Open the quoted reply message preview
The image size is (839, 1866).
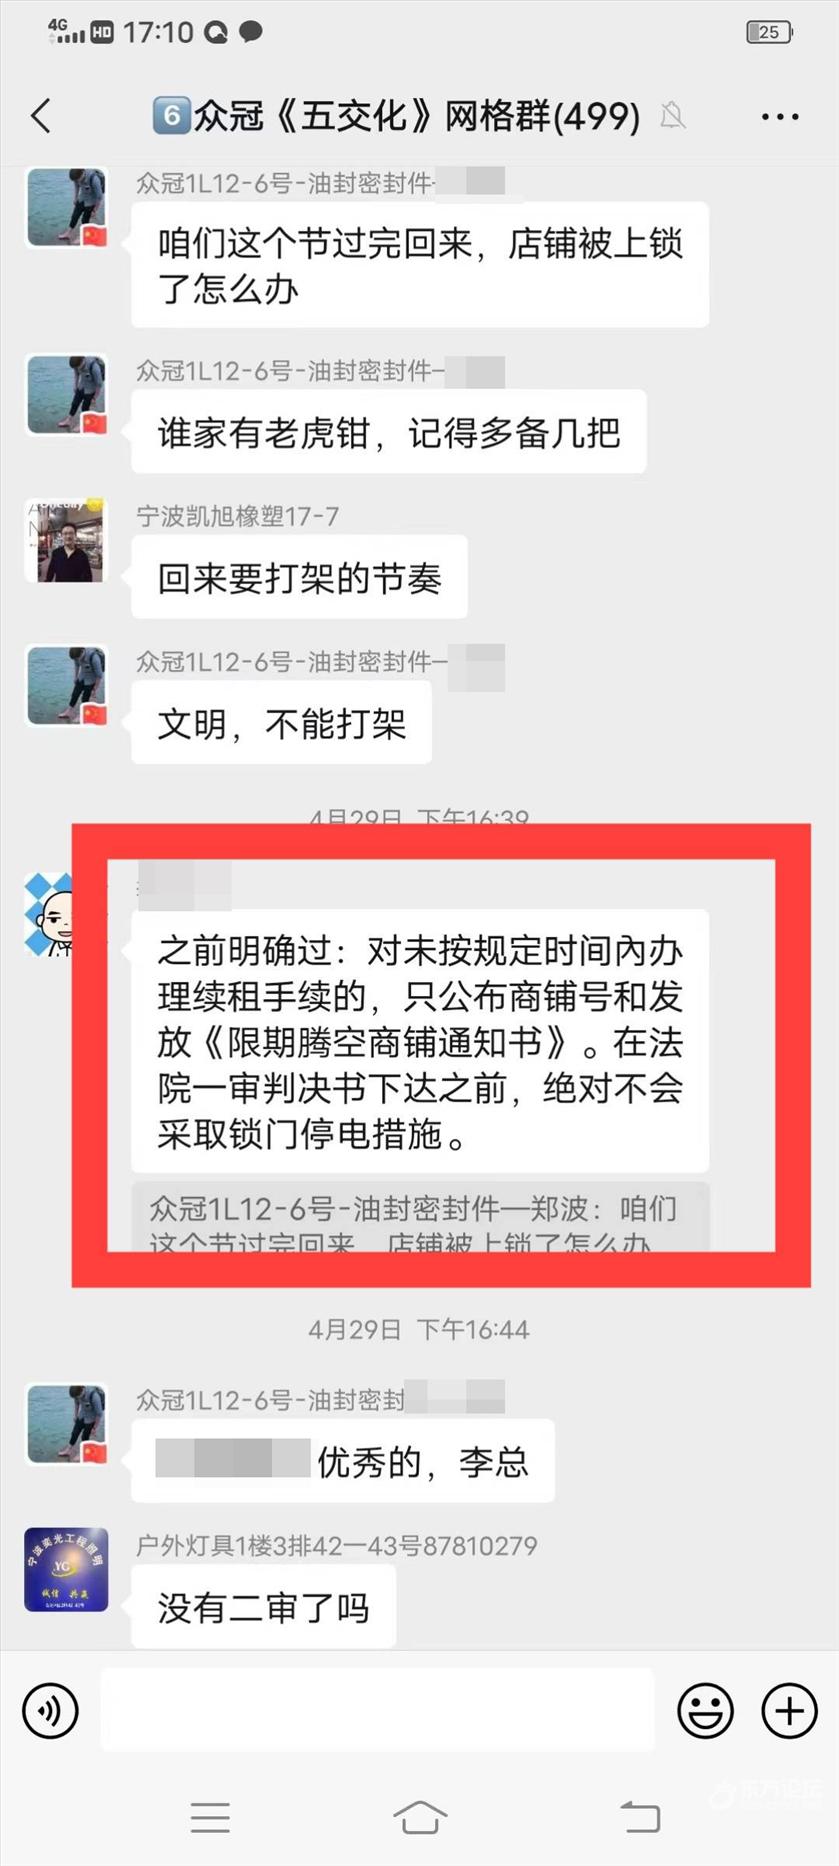click(420, 1216)
